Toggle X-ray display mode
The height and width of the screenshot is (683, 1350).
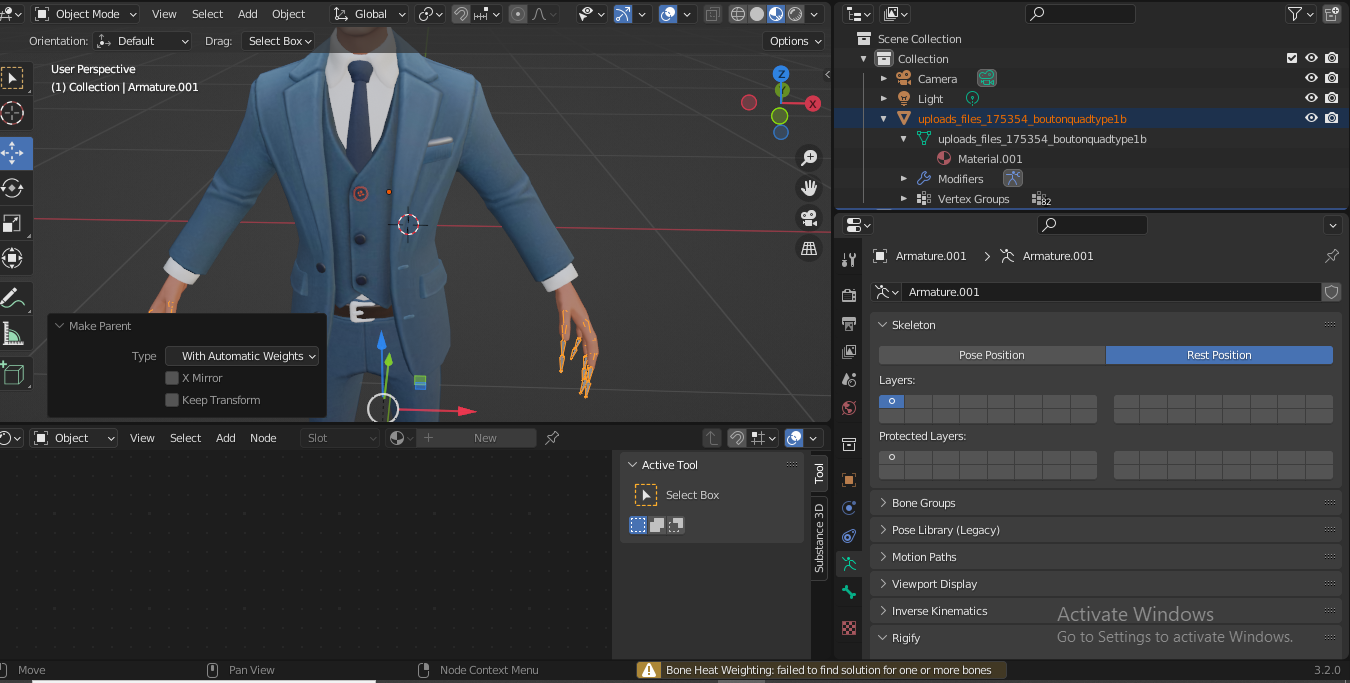click(x=712, y=14)
